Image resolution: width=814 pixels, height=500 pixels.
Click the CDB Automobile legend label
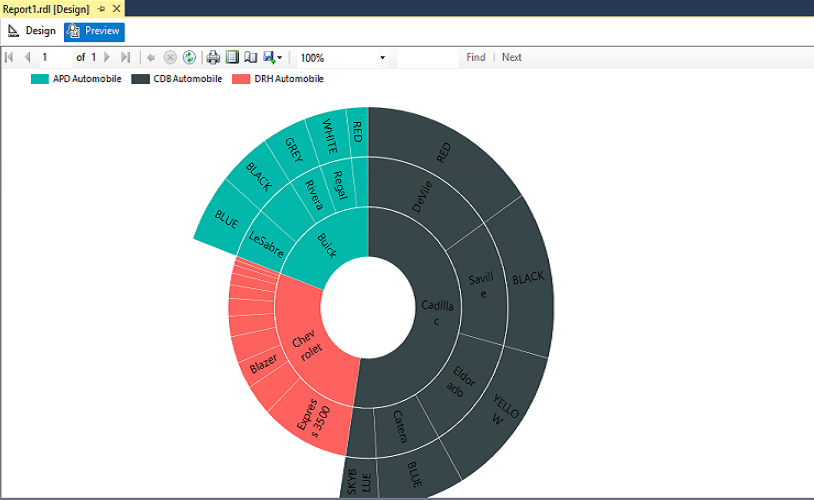[187, 79]
